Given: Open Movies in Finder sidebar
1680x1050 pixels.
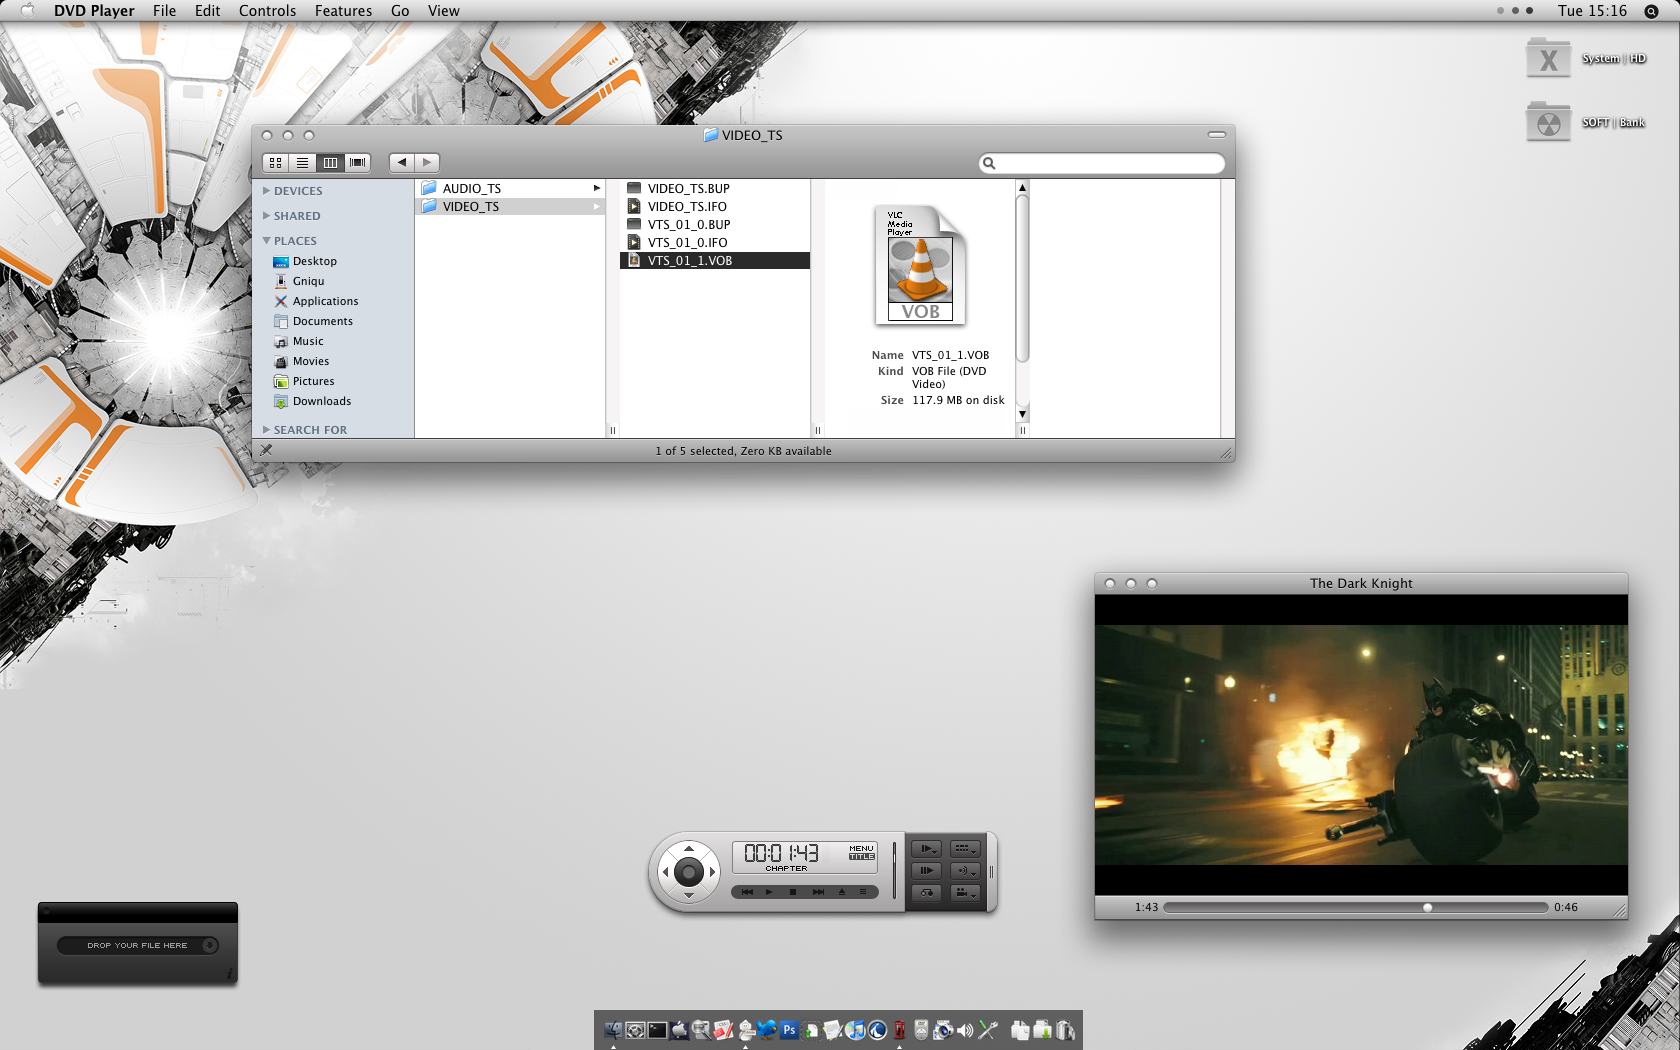Looking at the screenshot, I should [x=301, y=361].
